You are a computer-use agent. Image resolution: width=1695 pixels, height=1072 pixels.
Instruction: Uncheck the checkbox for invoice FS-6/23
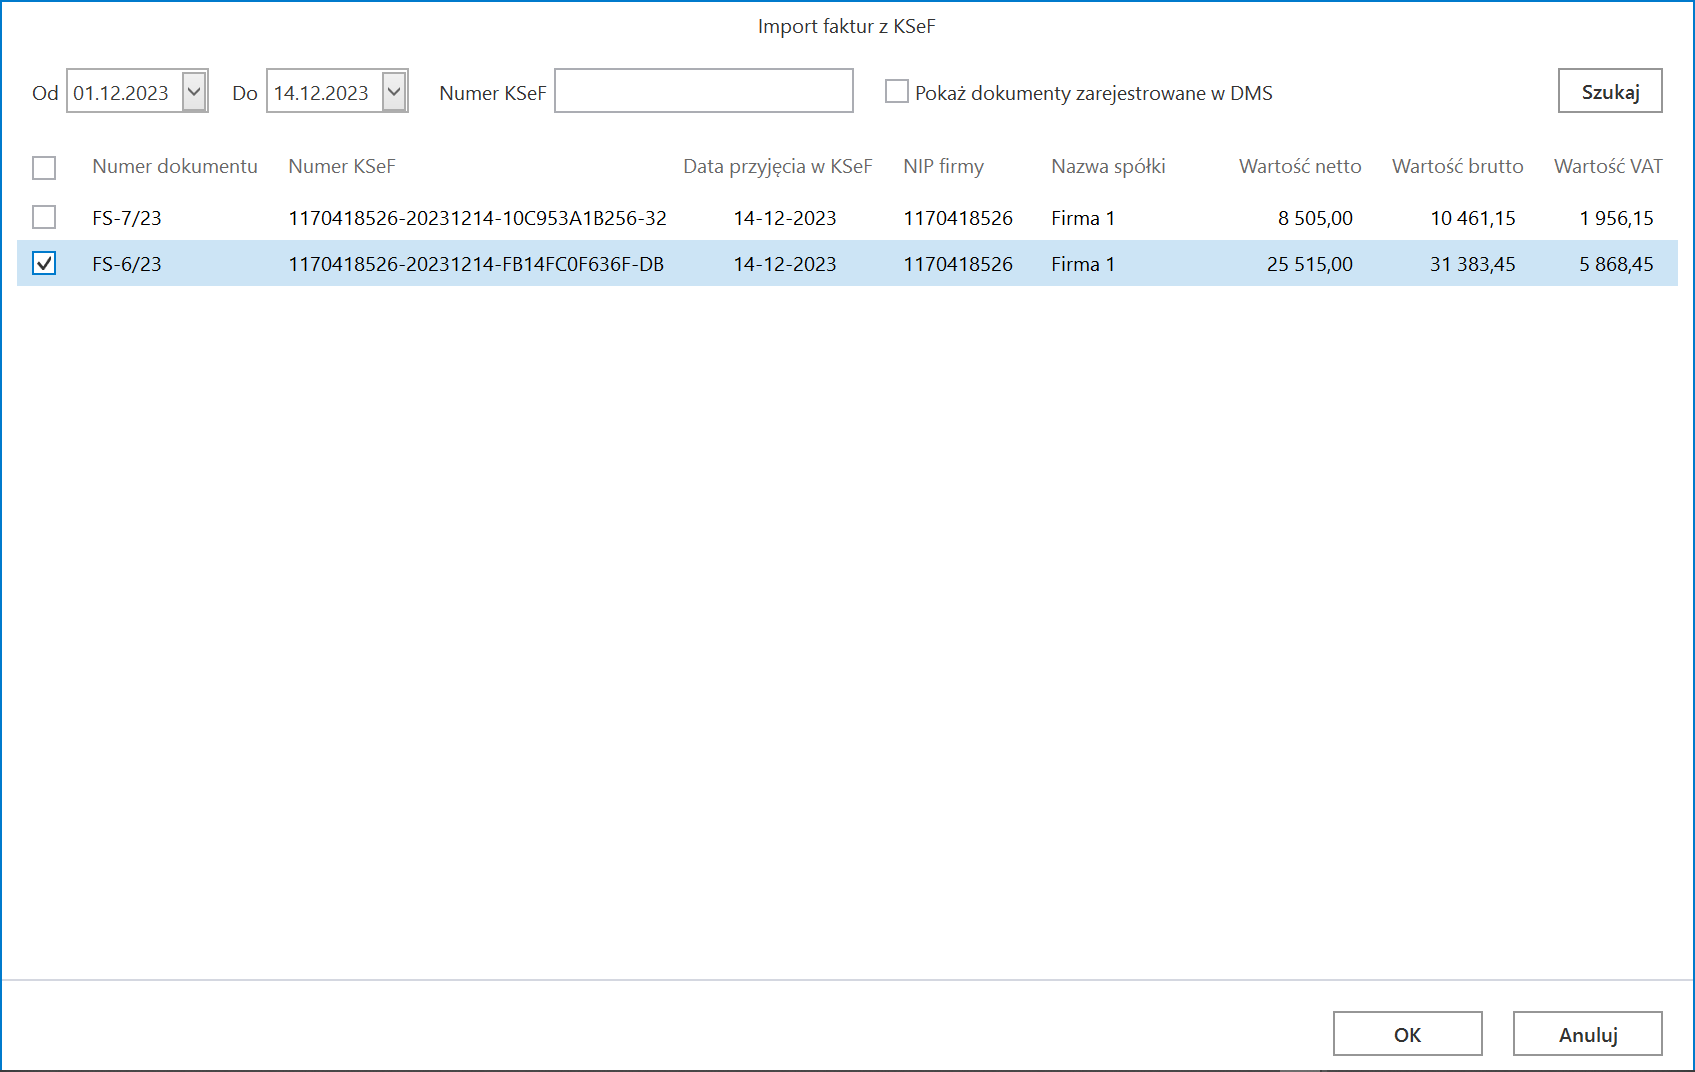[44, 263]
